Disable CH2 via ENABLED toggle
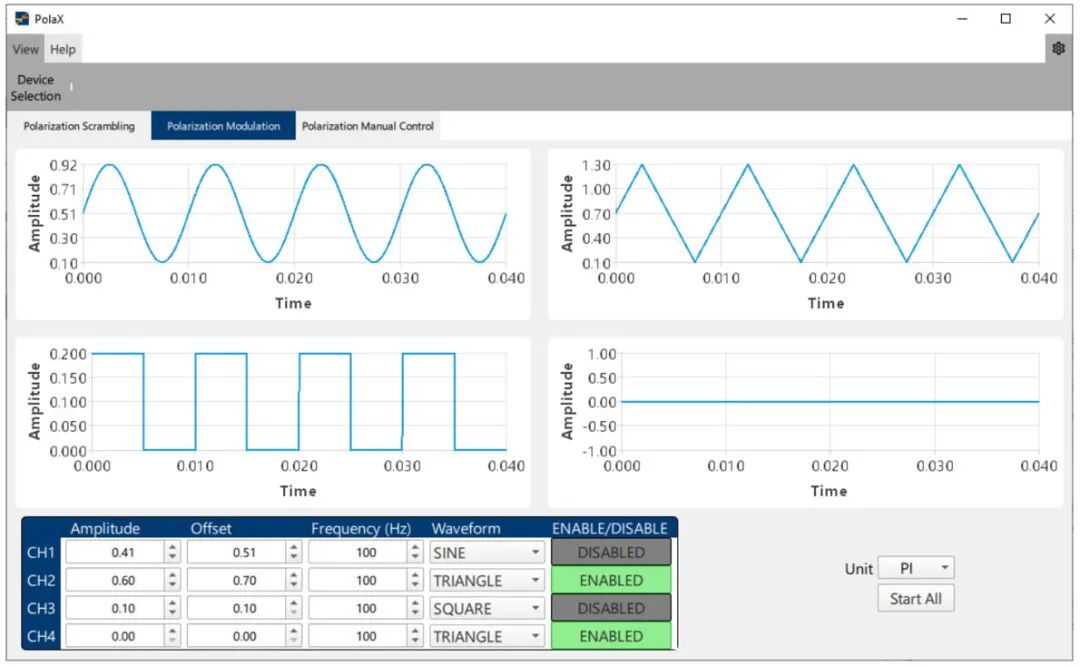 611,581
